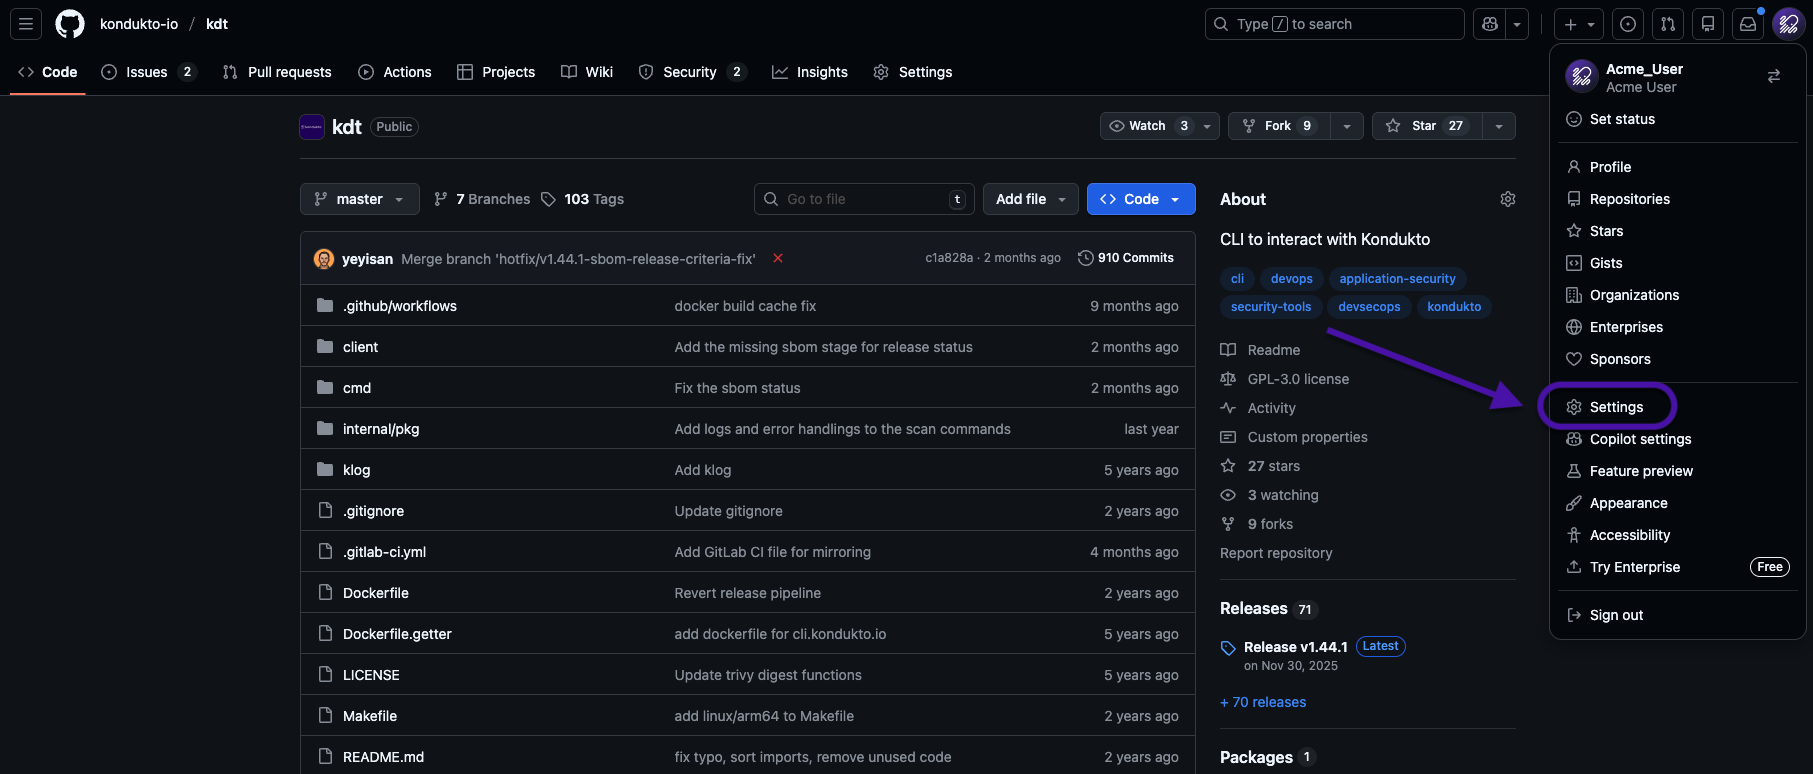Screen dimensions: 1813x774
Task: Open the repository Settings tab
Action: point(913,72)
